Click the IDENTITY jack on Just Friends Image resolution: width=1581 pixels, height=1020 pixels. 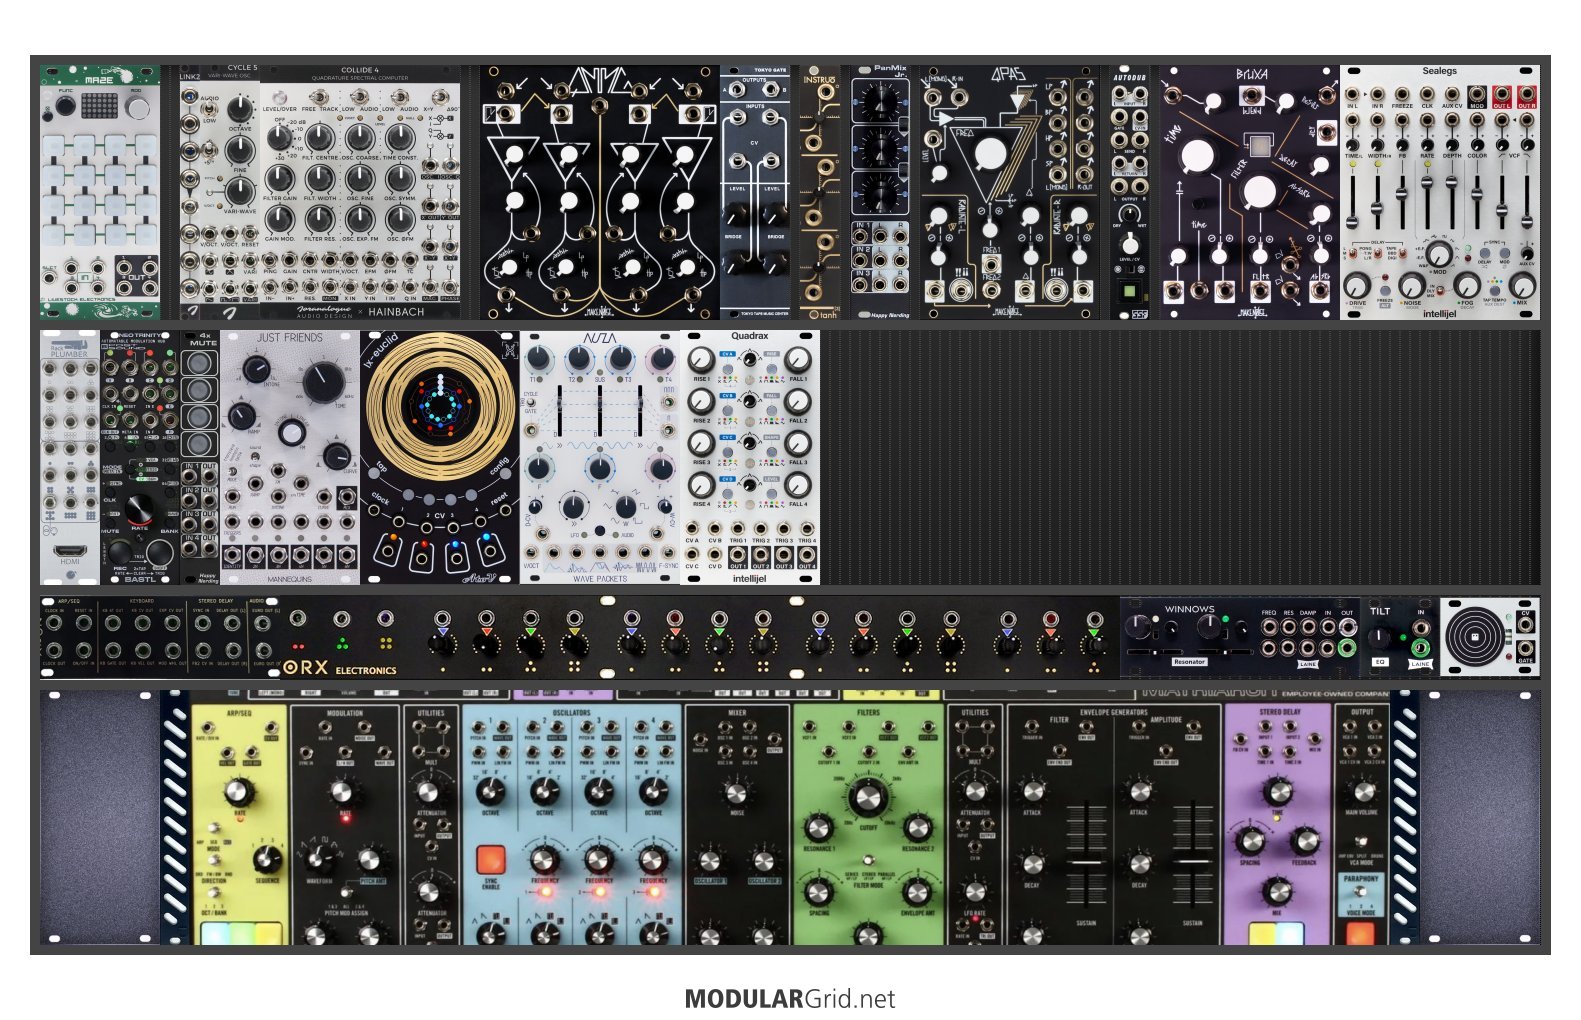(232, 555)
